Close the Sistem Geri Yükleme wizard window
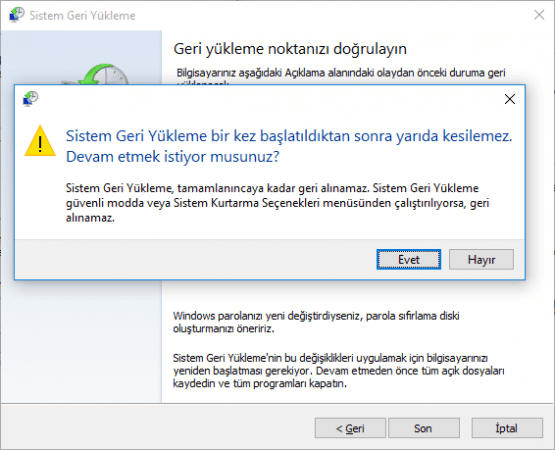Screen dimensions: 555x450 pyautogui.click(x=539, y=15)
